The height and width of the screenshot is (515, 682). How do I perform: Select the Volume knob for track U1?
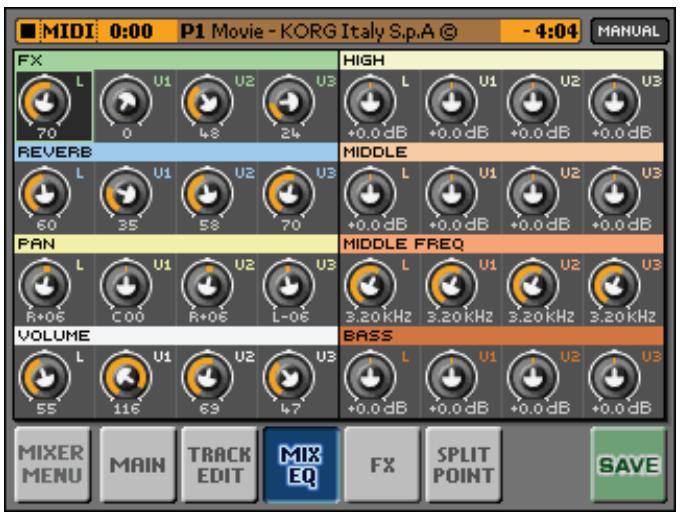pos(127,377)
